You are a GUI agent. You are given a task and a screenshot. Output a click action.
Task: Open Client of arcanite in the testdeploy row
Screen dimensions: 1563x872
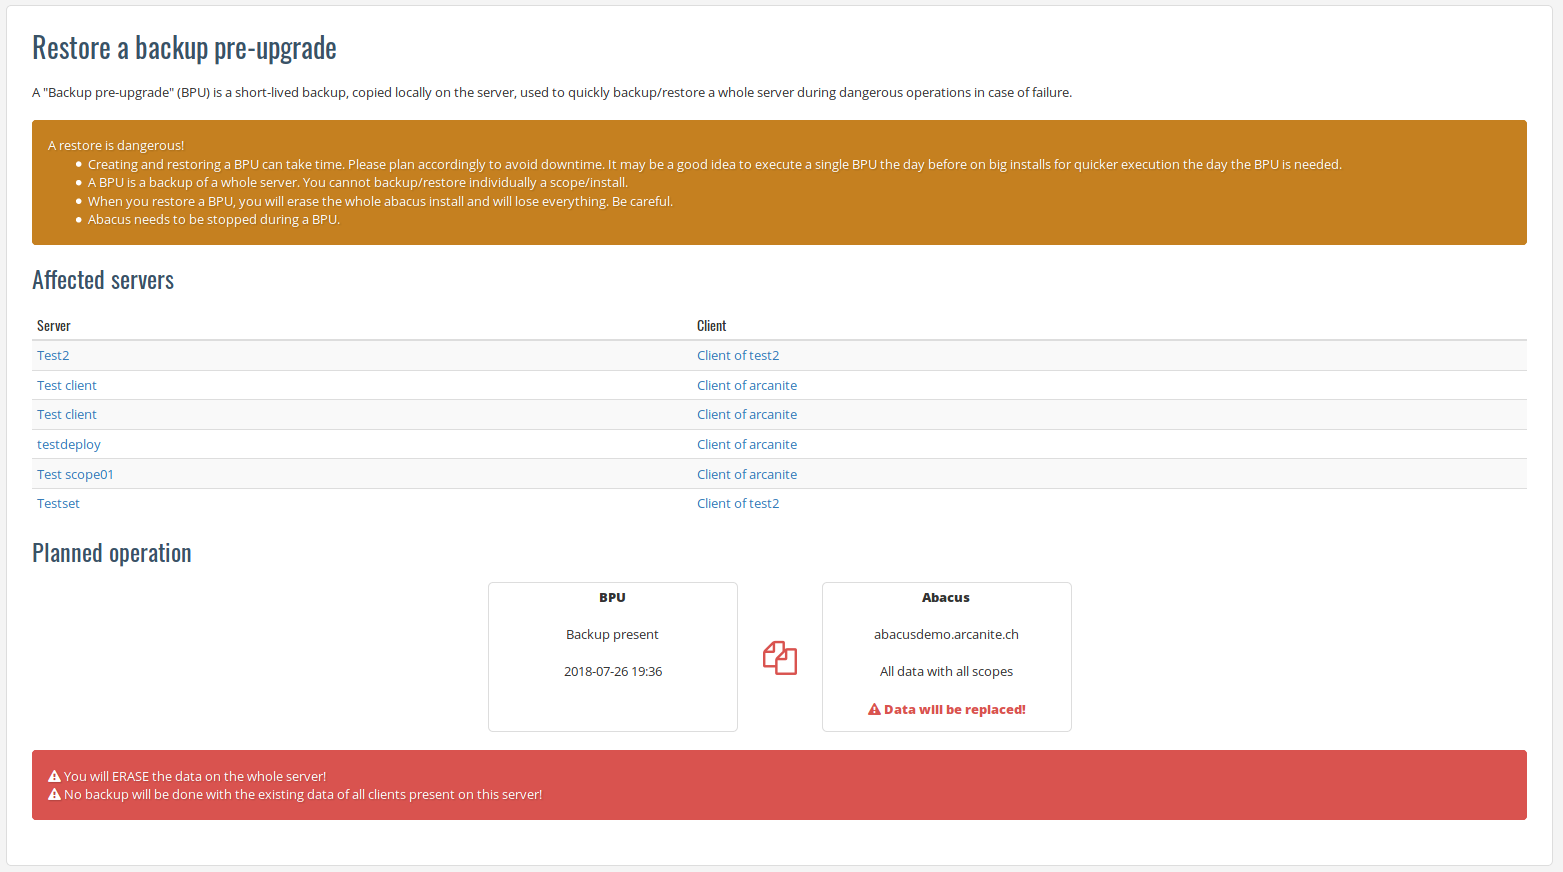747,444
